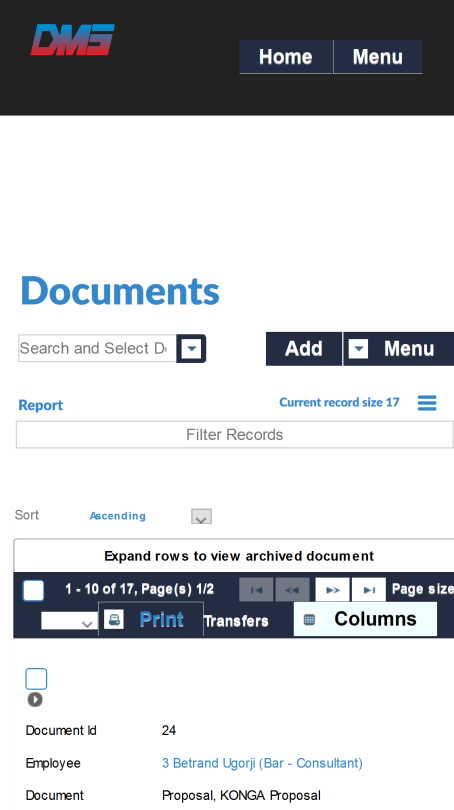Open the Home tab in top navigation

(286, 57)
